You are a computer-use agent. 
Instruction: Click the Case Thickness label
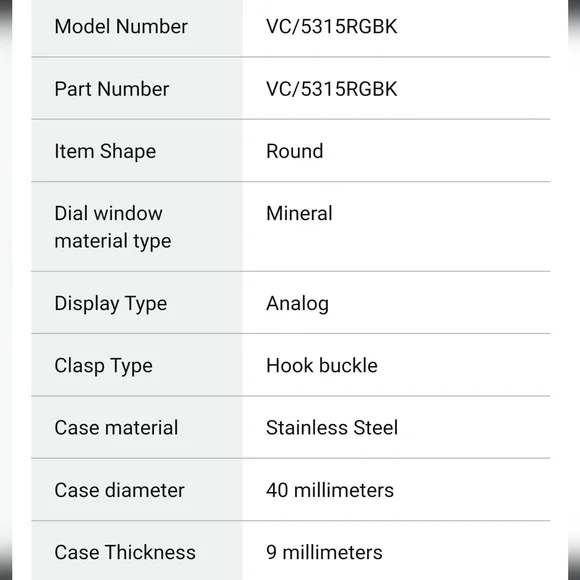coord(125,552)
